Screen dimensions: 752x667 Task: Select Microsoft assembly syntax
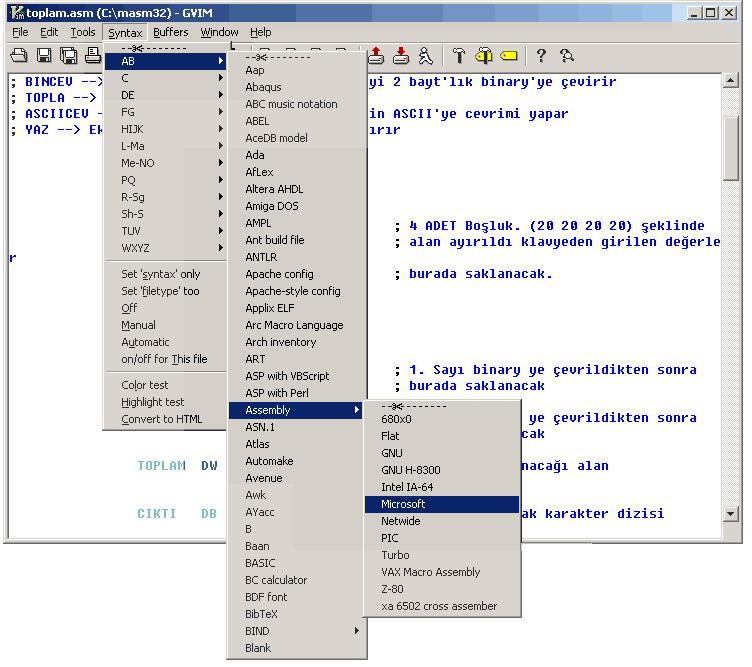pos(442,504)
